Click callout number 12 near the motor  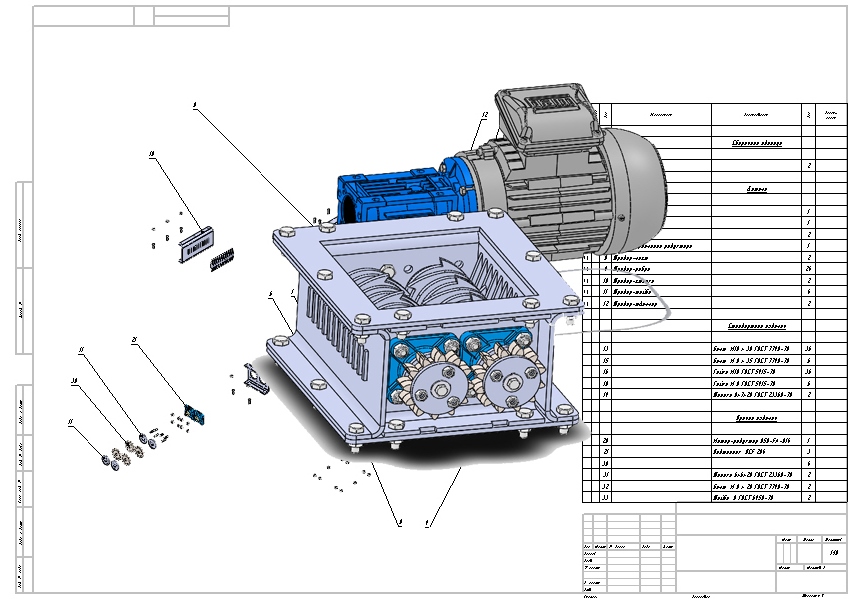point(484,115)
